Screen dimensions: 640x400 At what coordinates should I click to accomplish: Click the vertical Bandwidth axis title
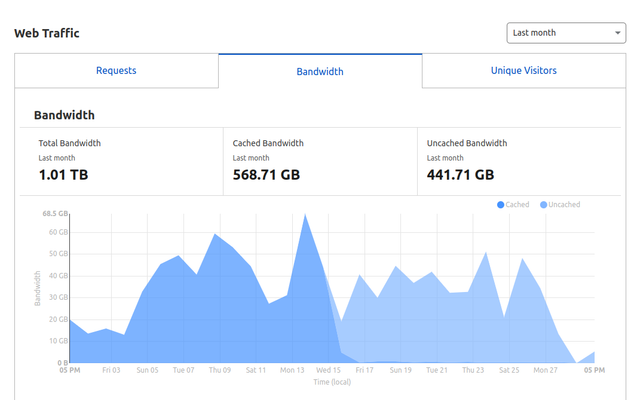coord(37,288)
